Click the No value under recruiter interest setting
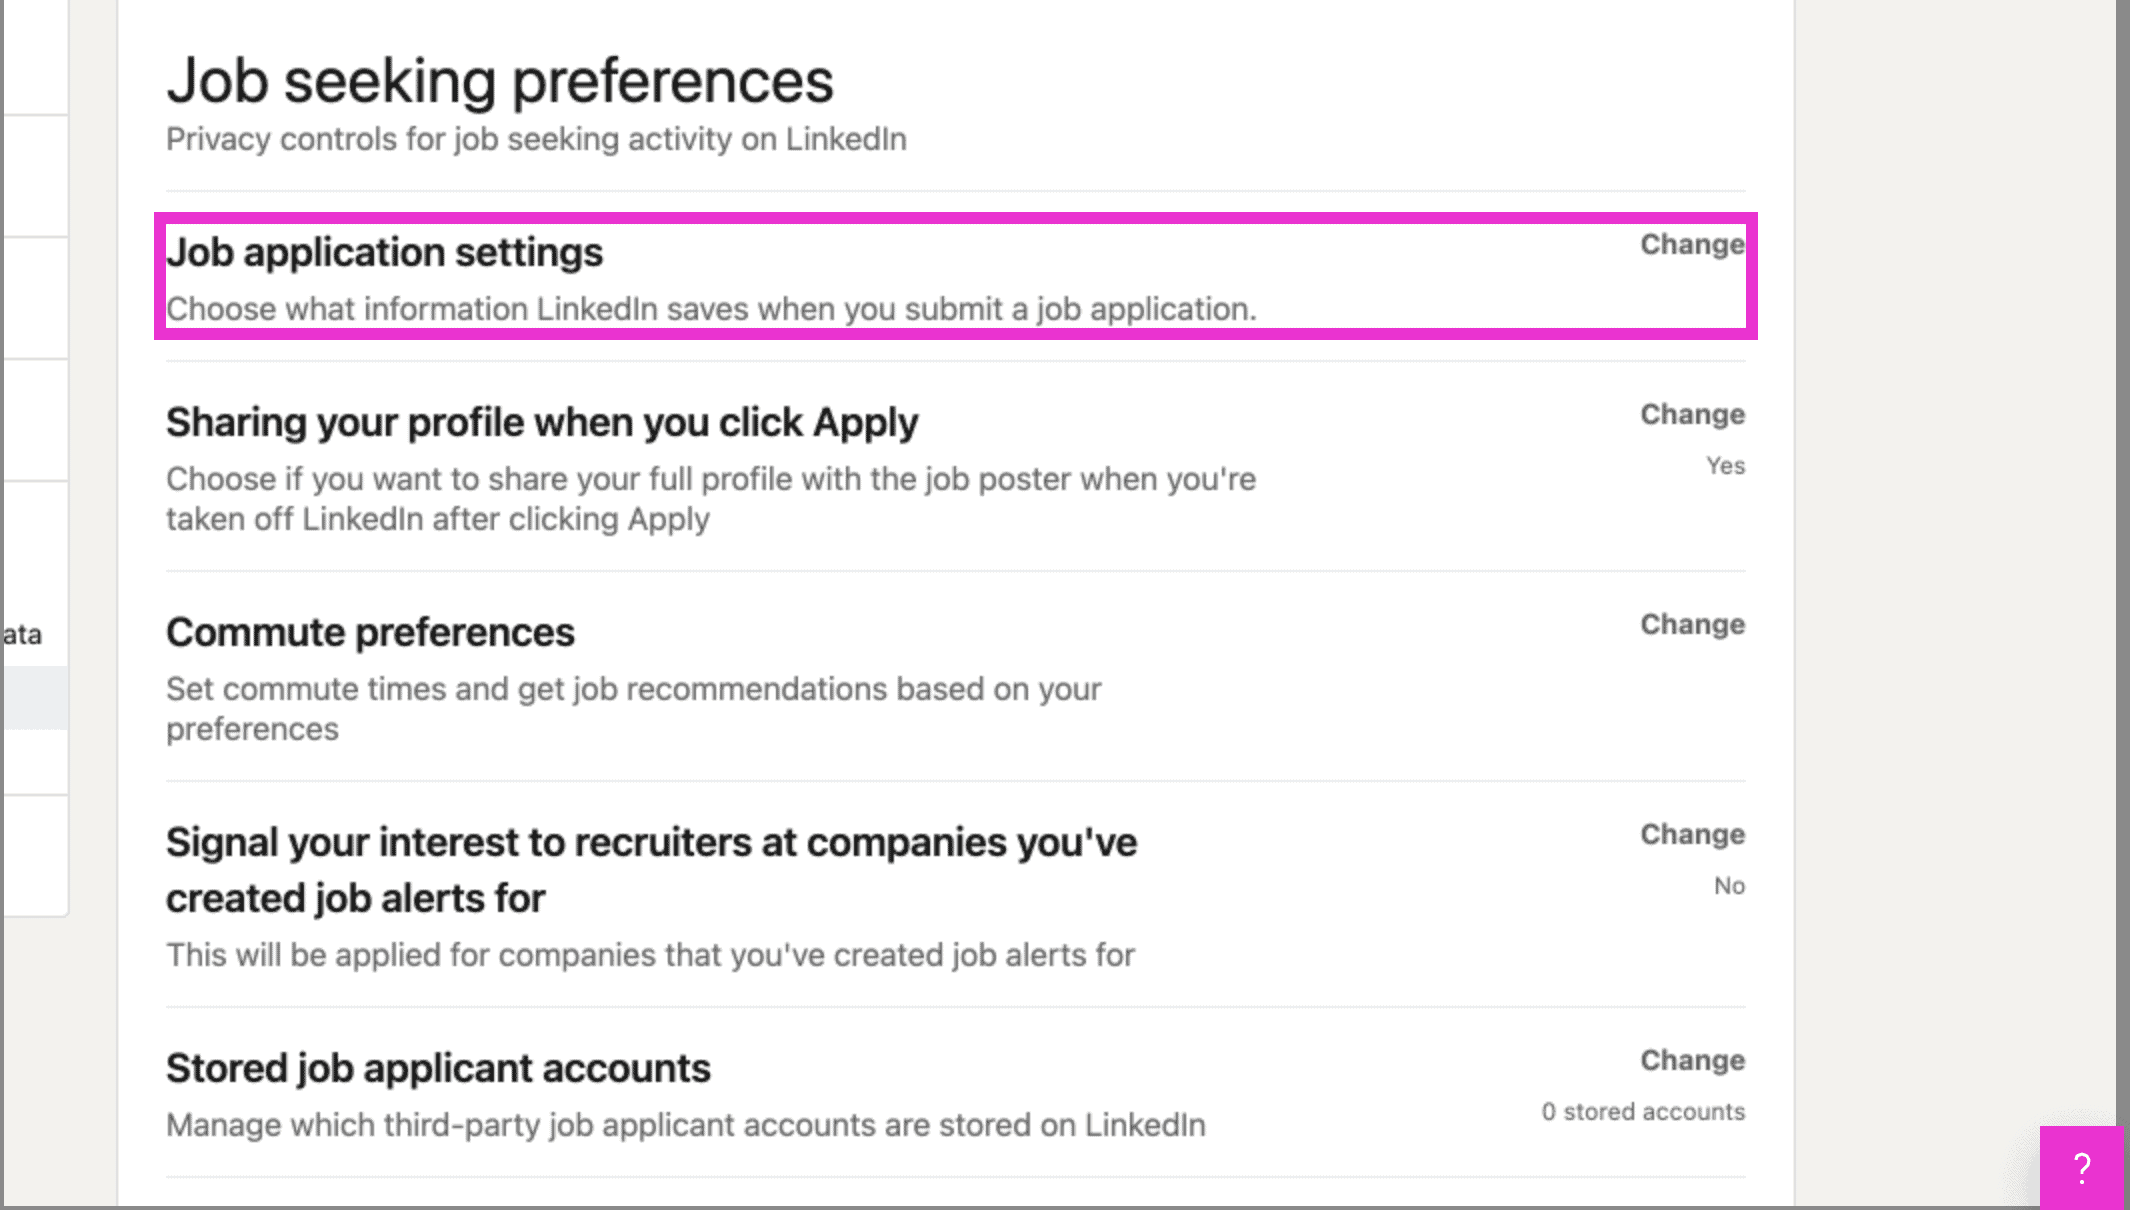The height and width of the screenshot is (1210, 2130). pyautogui.click(x=1730, y=885)
